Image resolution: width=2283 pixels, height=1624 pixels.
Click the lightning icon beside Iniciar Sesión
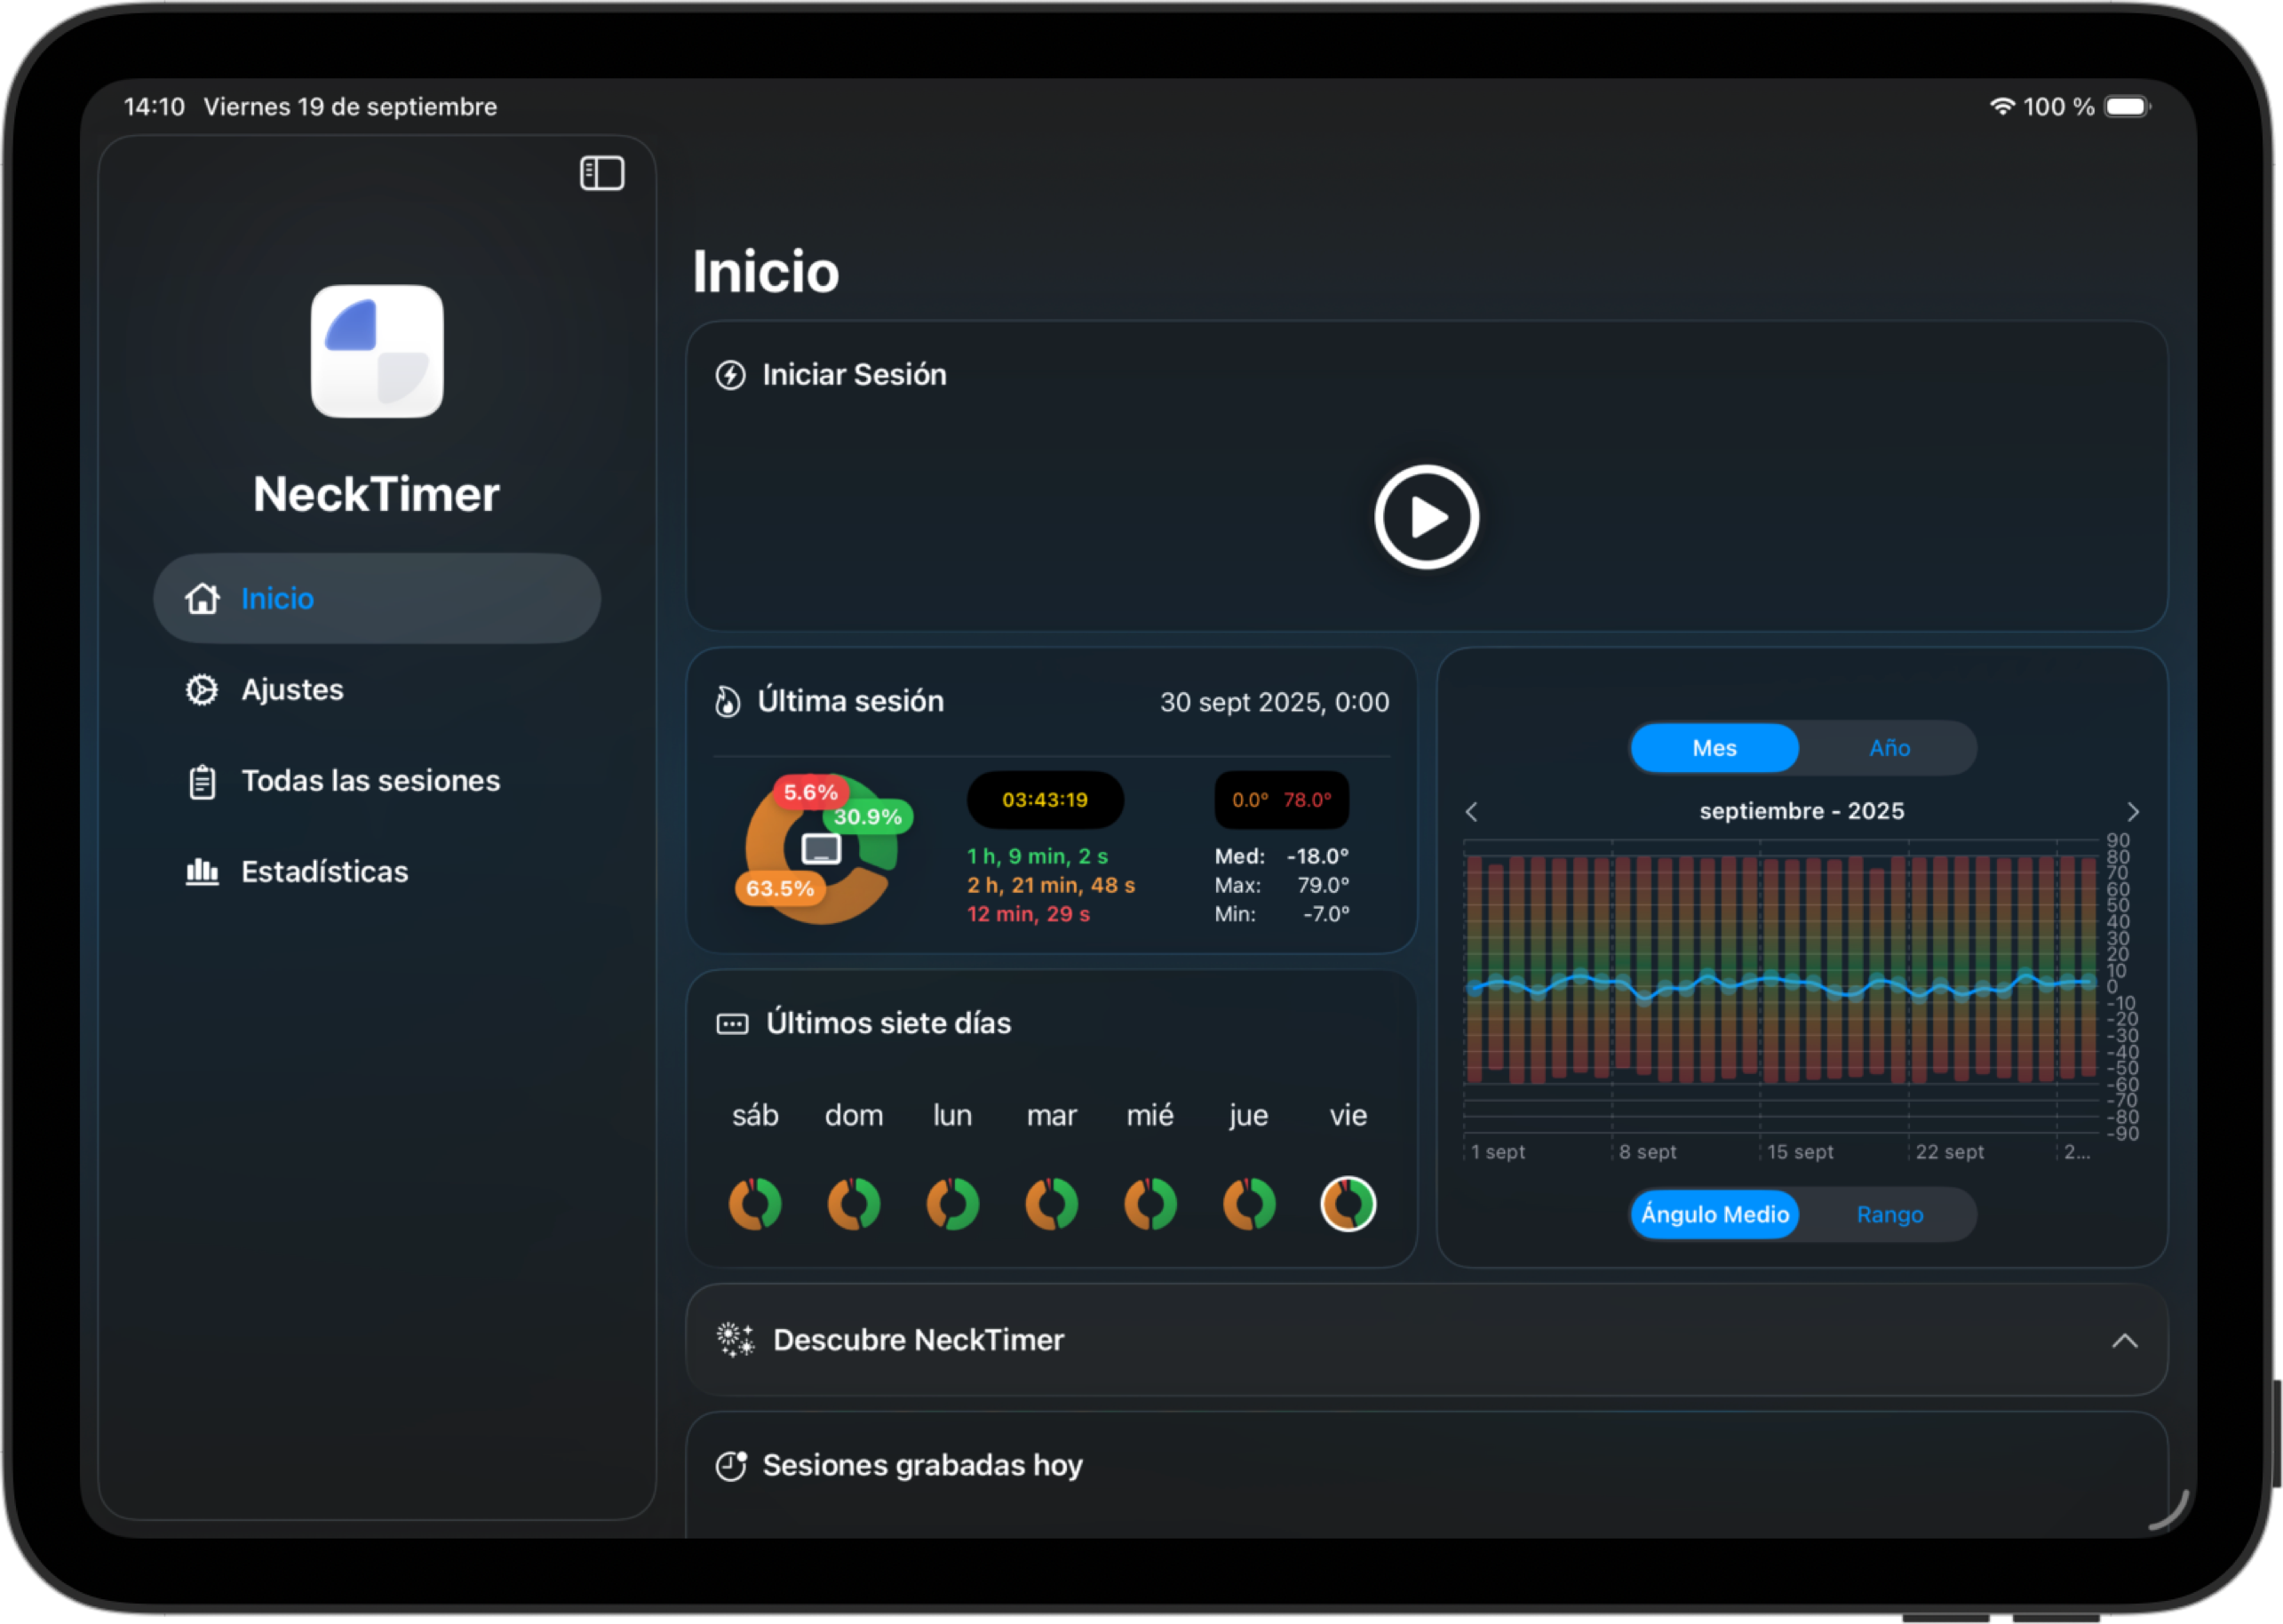[730, 375]
